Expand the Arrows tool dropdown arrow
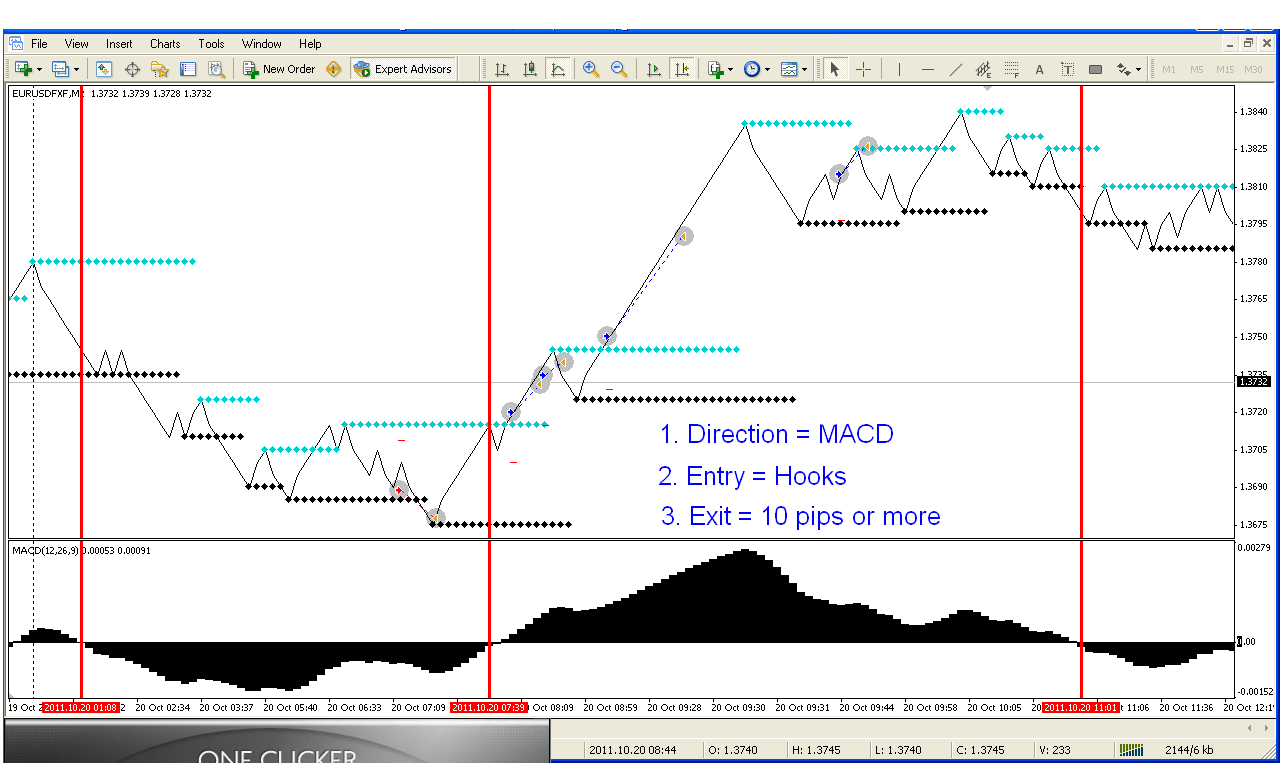 click(1139, 70)
